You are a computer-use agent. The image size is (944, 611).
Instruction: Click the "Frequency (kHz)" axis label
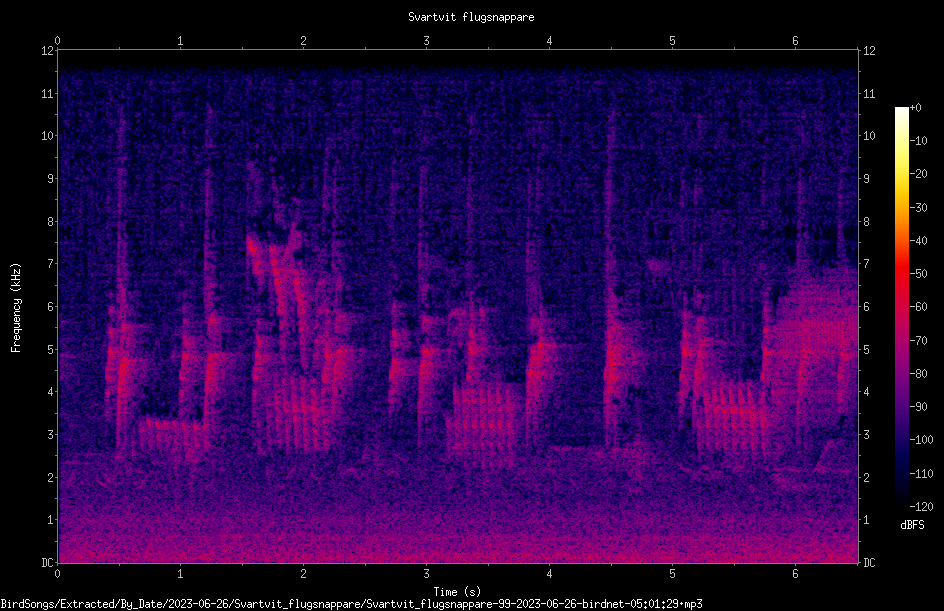pos(16,308)
